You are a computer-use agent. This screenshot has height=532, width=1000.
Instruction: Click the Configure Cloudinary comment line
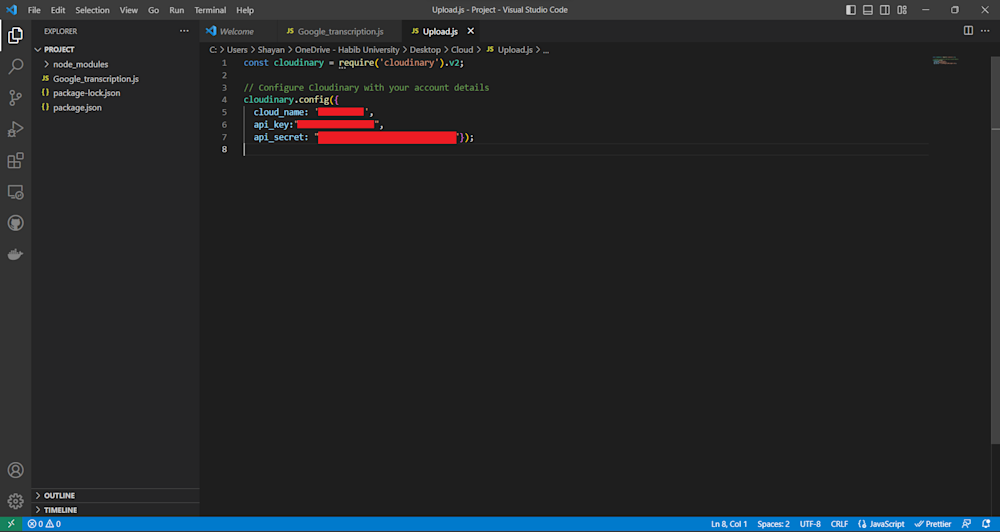366,87
